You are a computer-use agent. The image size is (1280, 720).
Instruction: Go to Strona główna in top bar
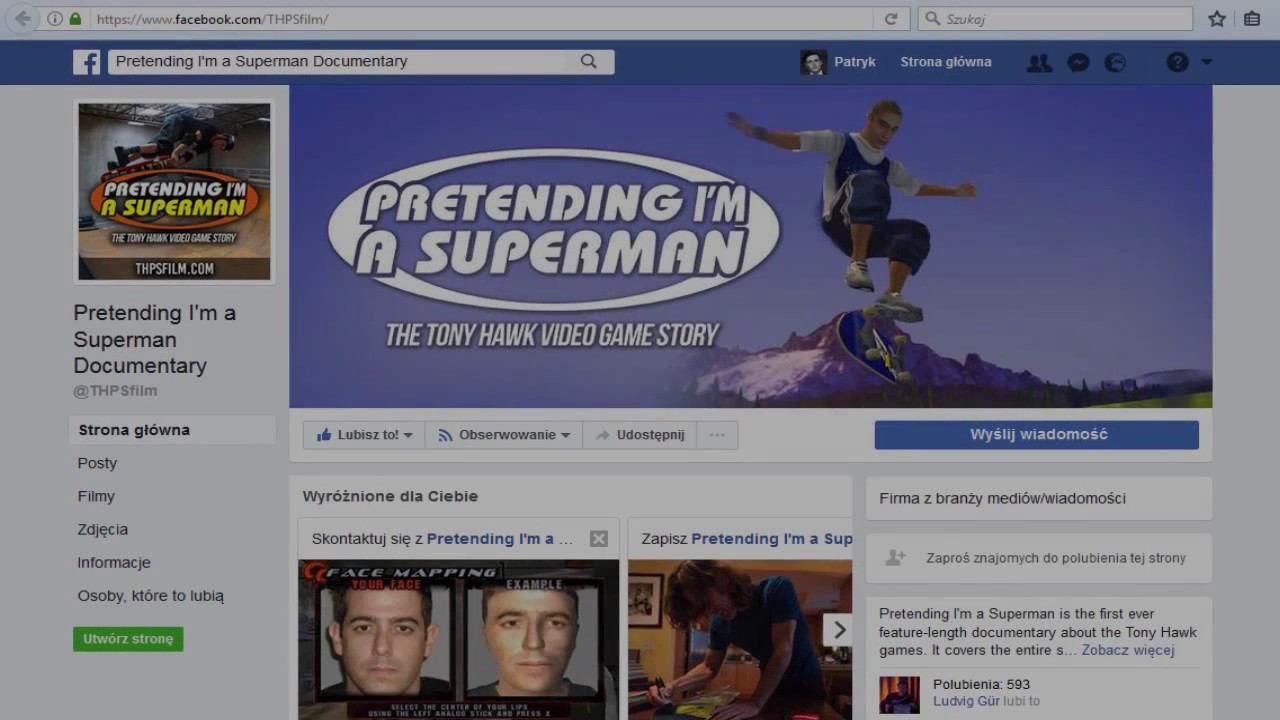pyautogui.click(x=946, y=62)
